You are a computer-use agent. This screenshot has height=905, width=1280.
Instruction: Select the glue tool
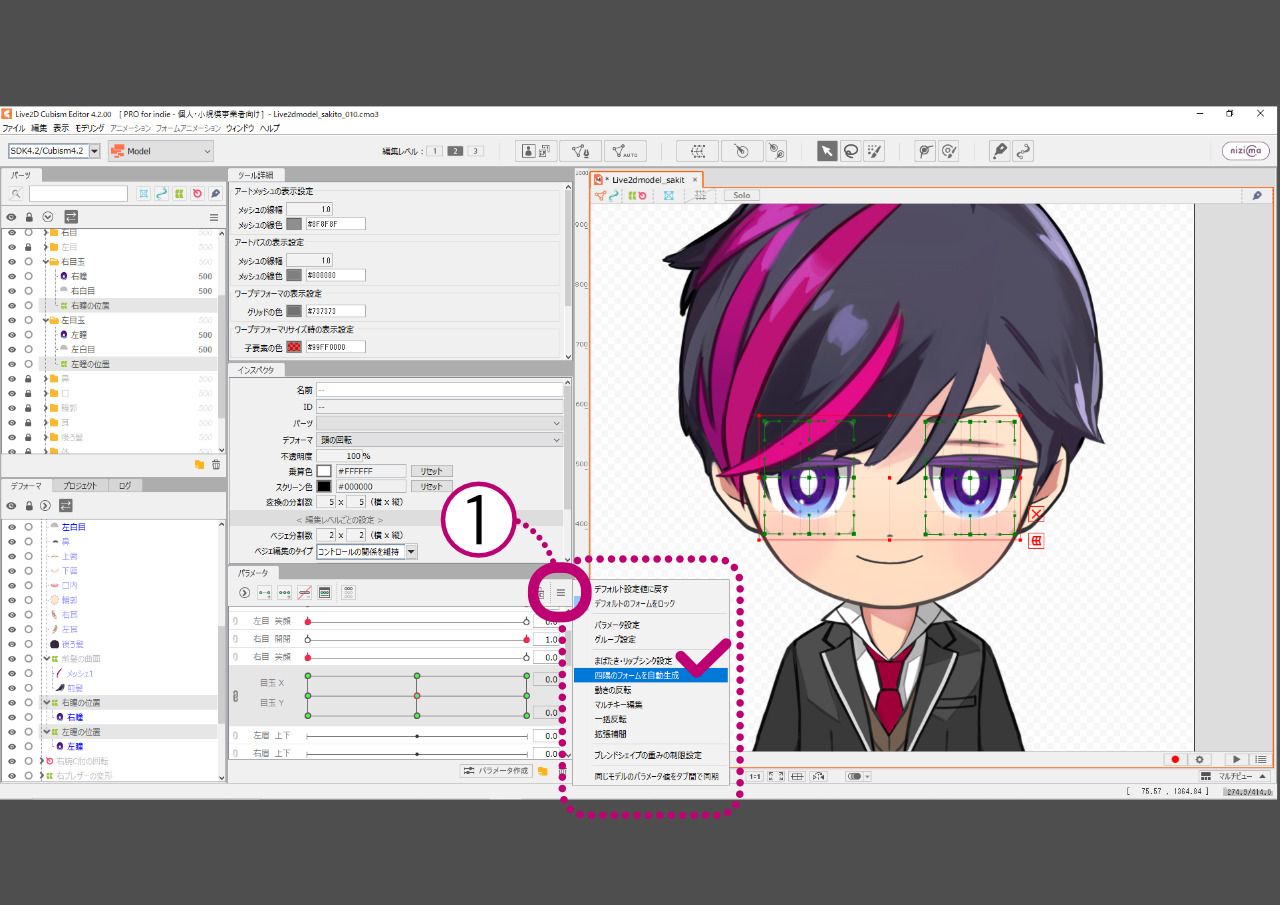click(x=926, y=151)
